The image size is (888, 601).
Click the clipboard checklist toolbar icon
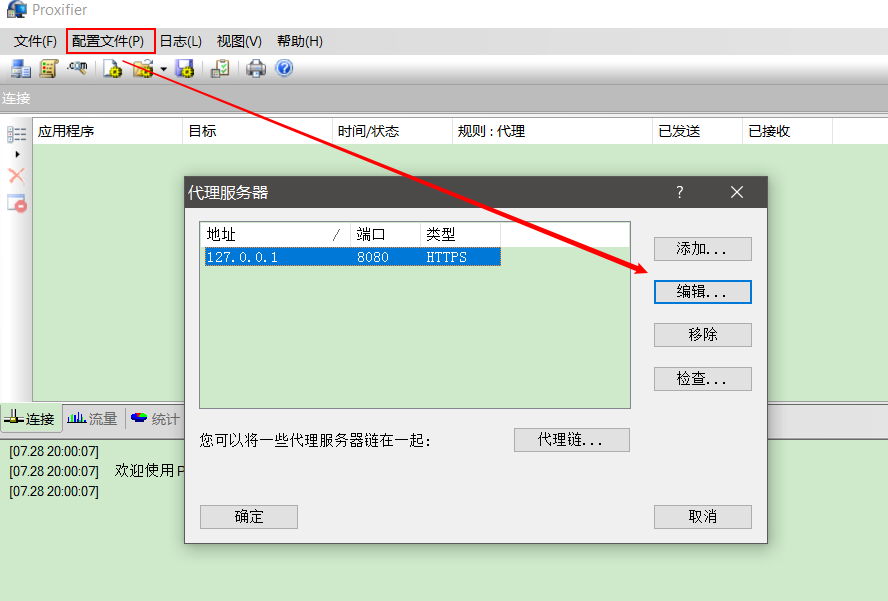220,69
